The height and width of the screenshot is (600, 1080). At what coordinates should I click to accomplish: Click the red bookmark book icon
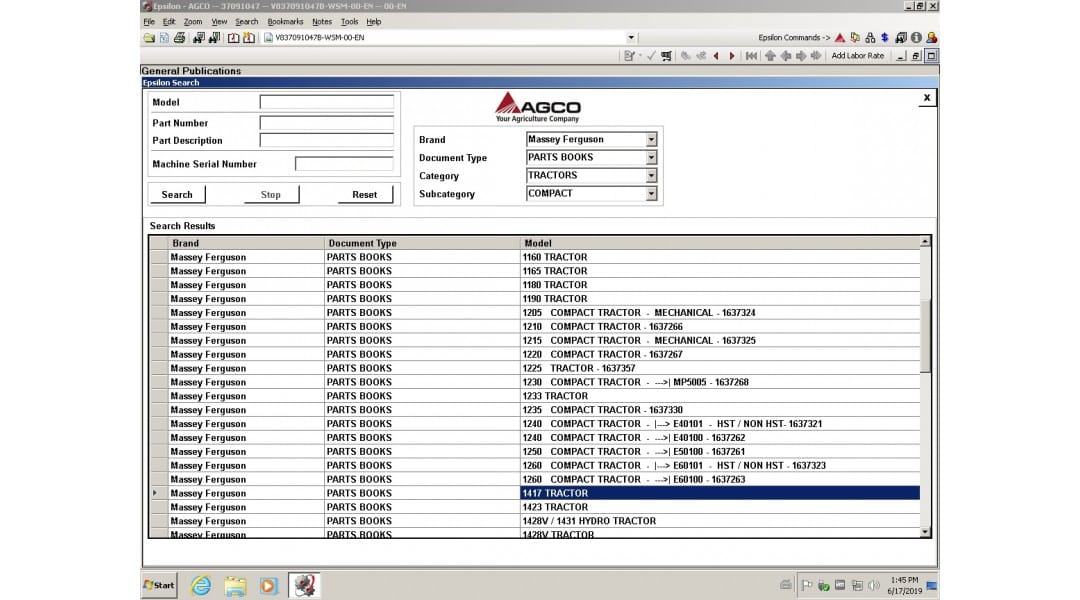click(233, 38)
